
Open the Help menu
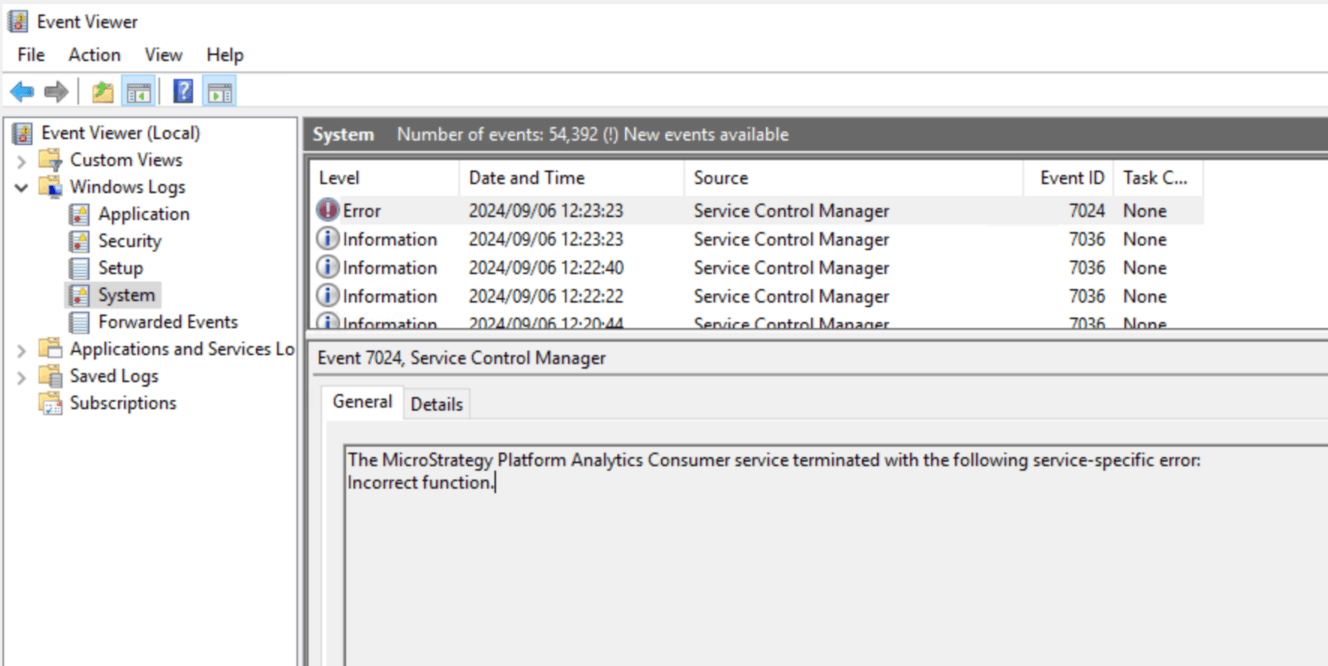click(x=225, y=55)
